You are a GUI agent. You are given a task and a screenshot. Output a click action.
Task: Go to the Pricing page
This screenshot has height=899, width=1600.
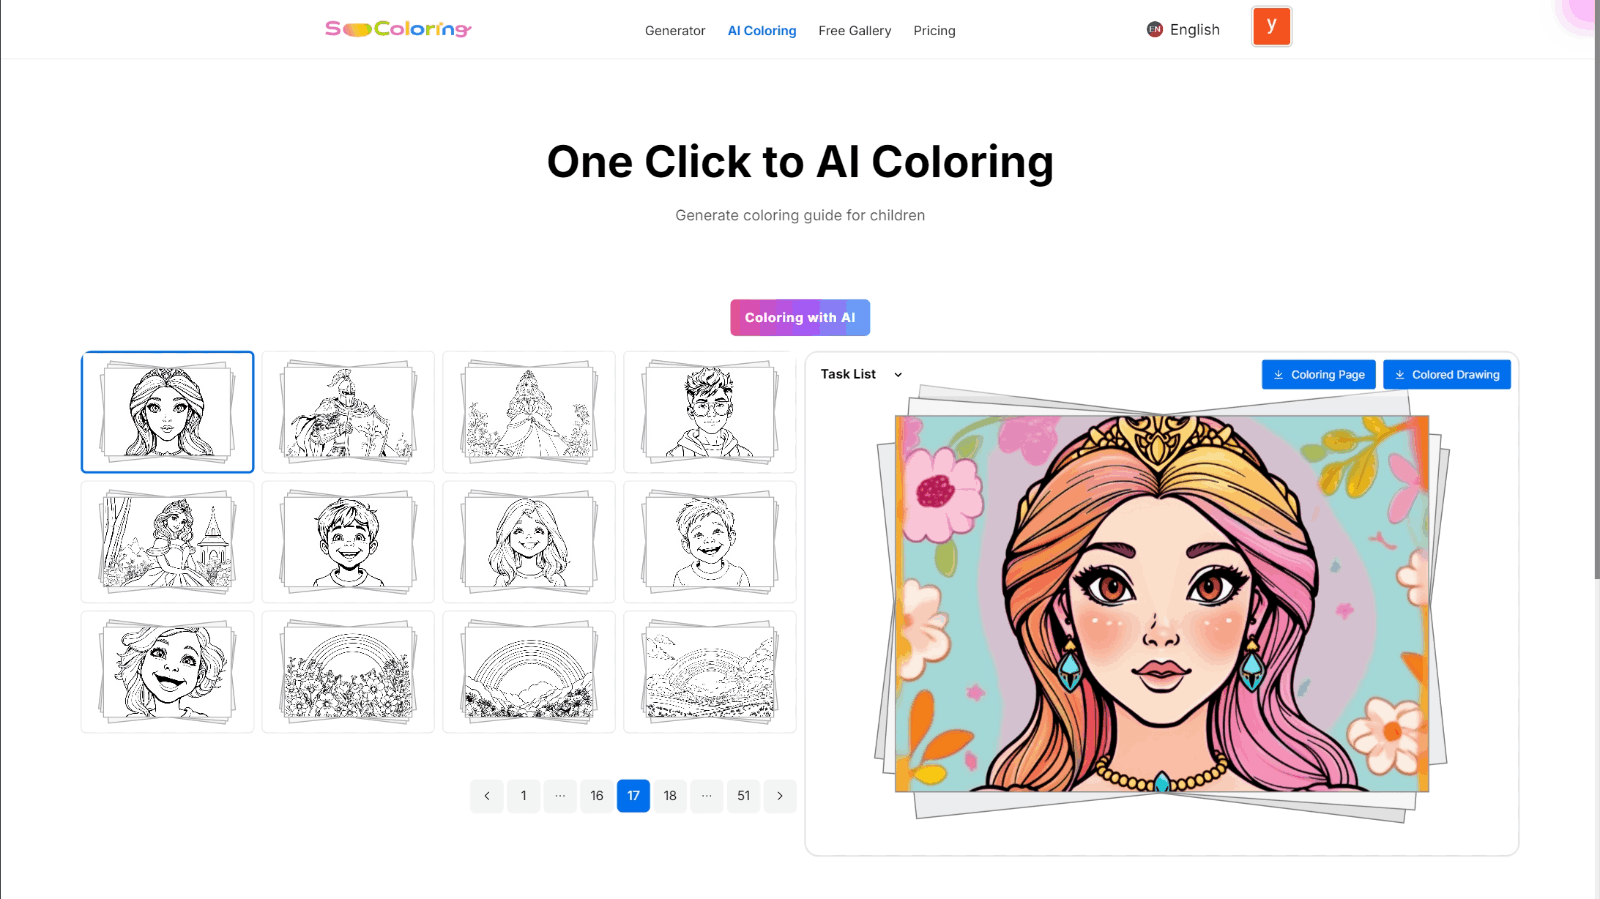click(934, 31)
